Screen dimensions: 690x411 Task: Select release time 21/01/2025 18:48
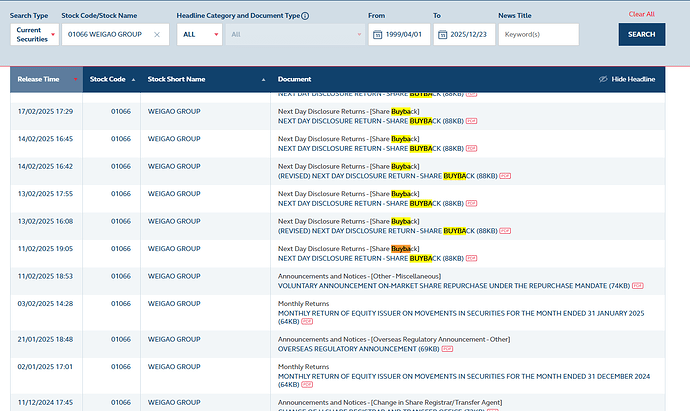coord(45,339)
